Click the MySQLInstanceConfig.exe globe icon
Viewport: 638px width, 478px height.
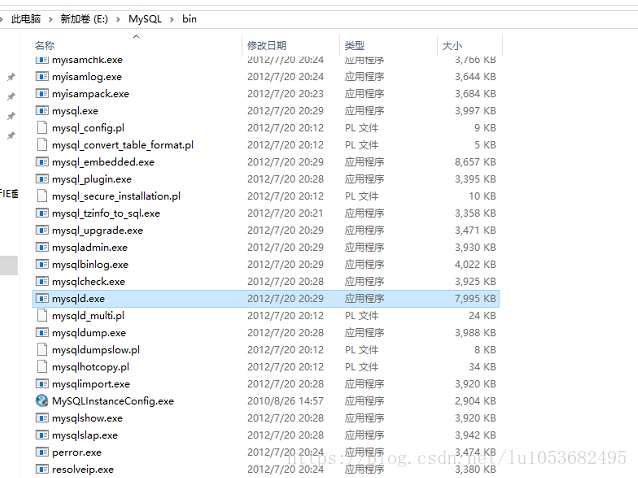click(x=42, y=401)
